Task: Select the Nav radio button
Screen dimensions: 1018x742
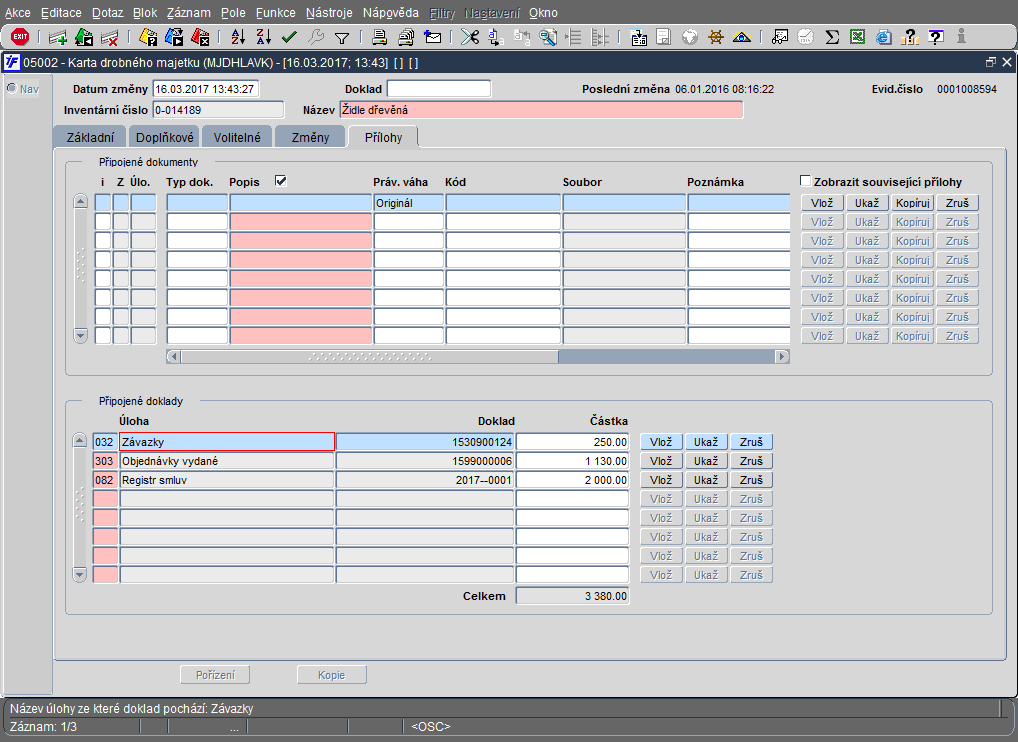Action: pyautogui.click(x=12, y=89)
